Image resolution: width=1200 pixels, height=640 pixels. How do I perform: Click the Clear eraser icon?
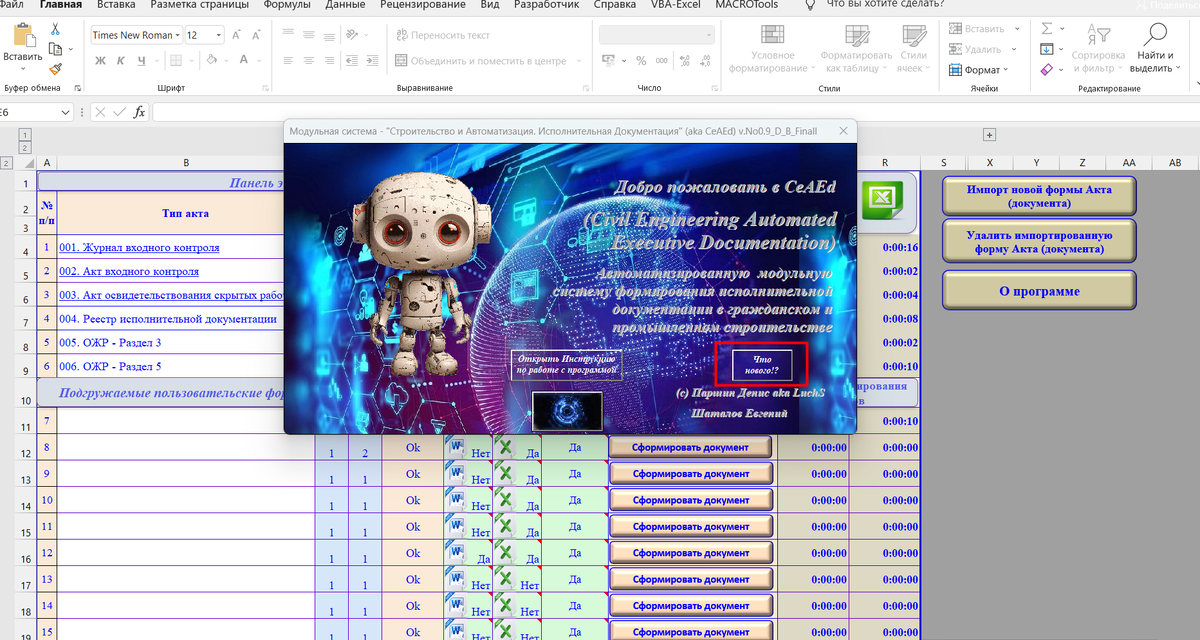[1046, 70]
